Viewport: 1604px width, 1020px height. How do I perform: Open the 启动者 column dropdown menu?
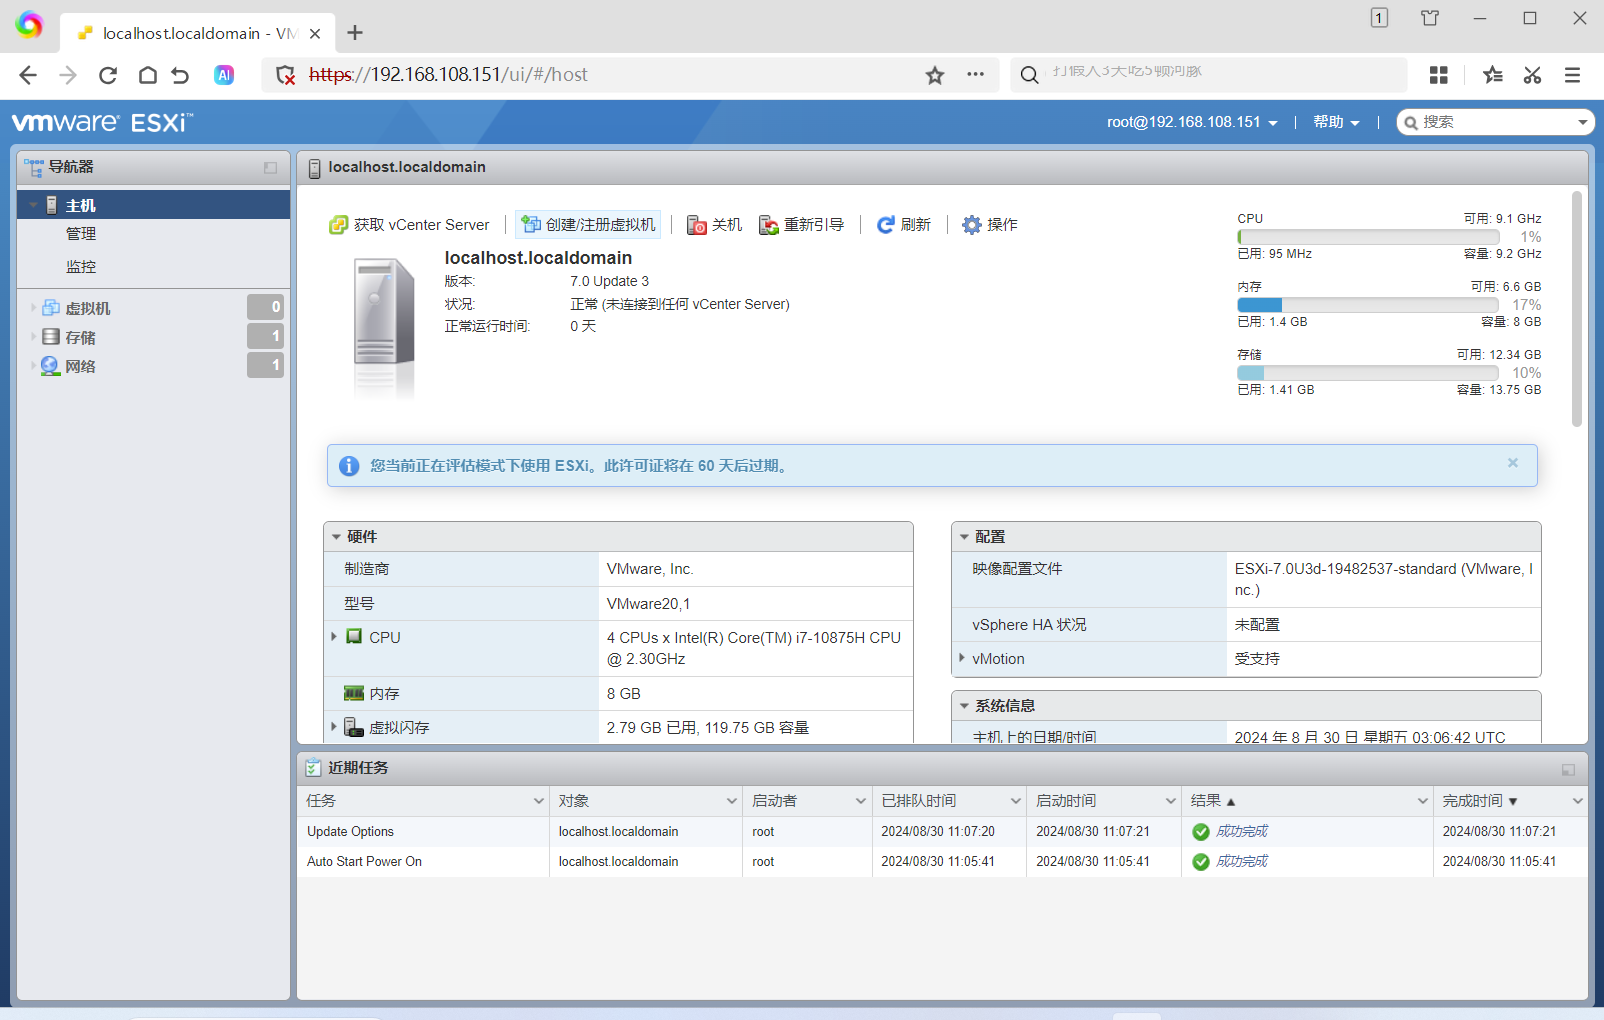[x=860, y=801]
